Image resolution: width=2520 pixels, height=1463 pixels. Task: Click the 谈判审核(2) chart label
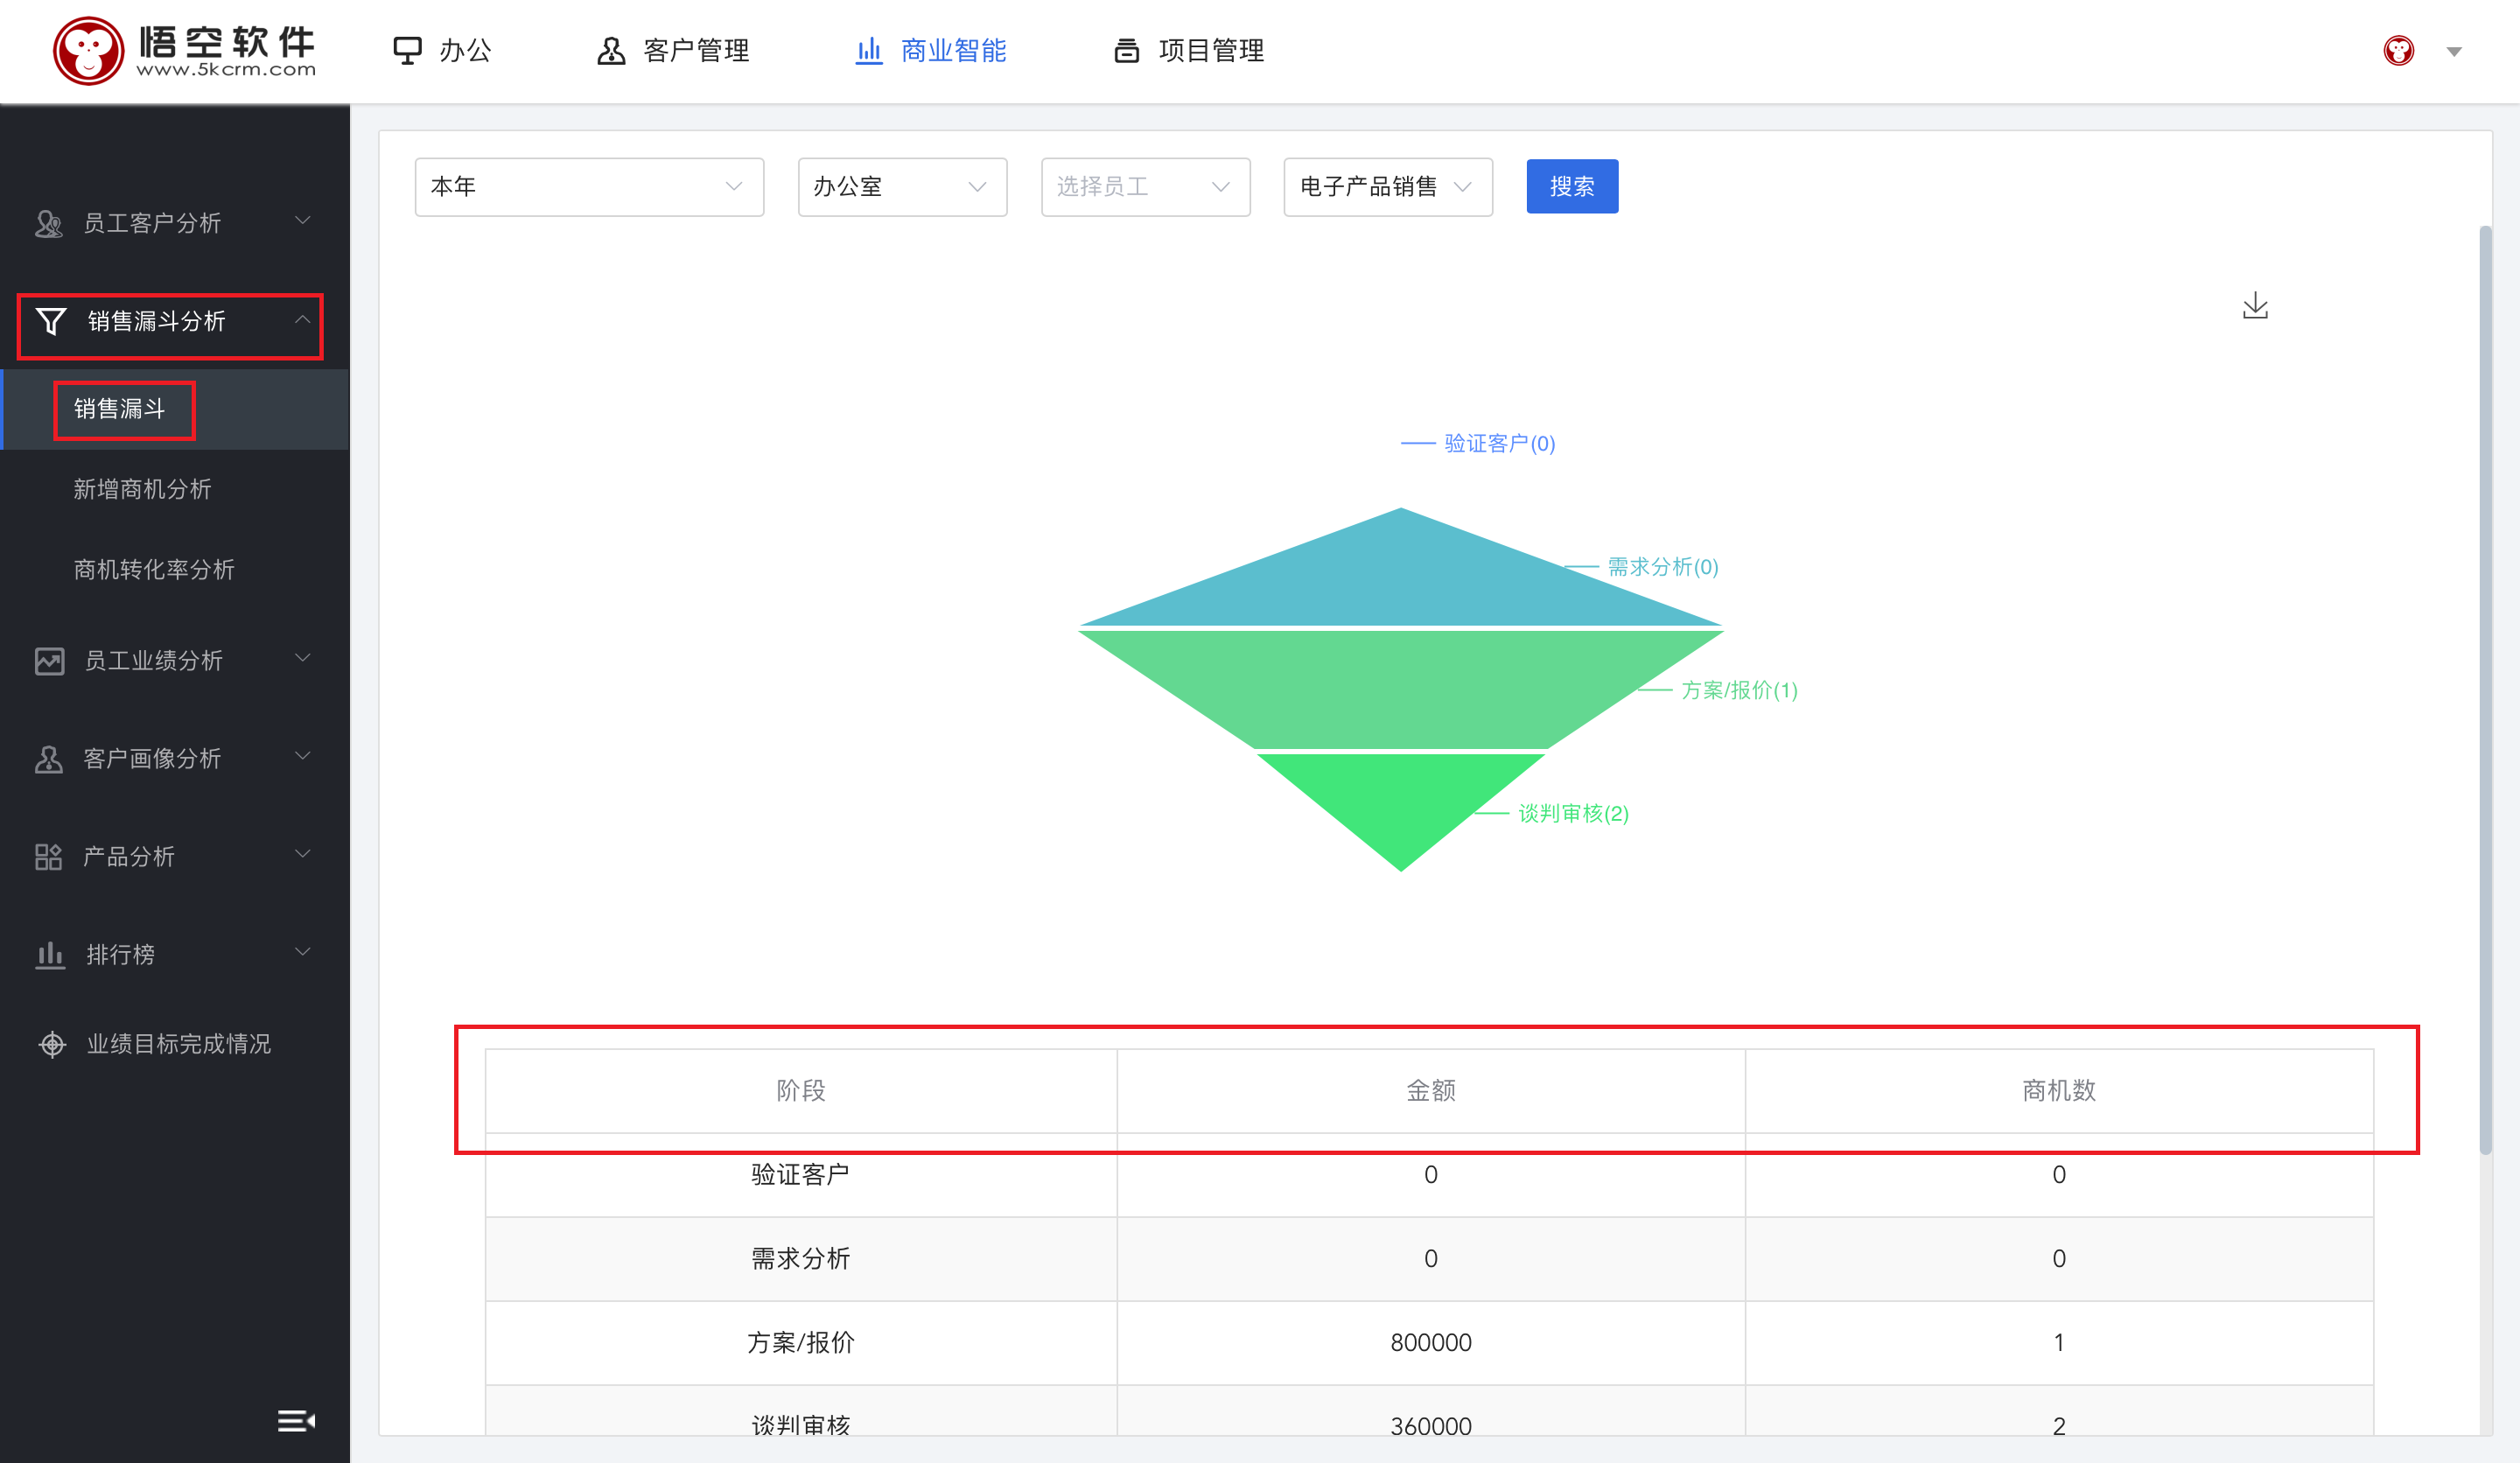[1574, 813]
